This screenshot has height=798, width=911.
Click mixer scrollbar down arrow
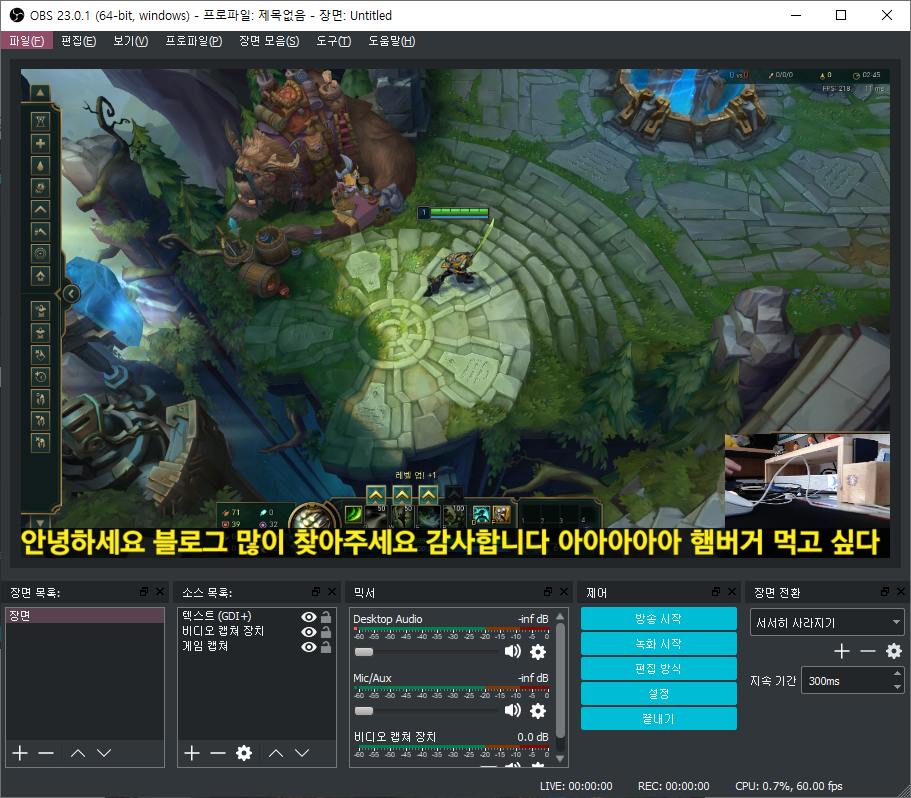pyautogui.click(x=560, y=759)
